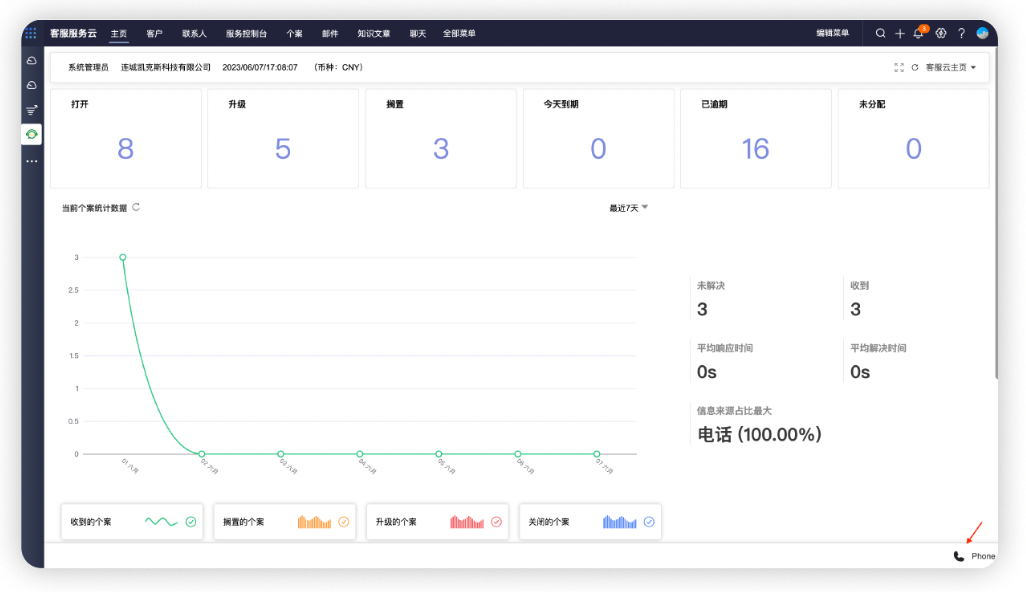Open the user avatar menu
This screenshot has height=592, width=1026.
tap(982, 33)
